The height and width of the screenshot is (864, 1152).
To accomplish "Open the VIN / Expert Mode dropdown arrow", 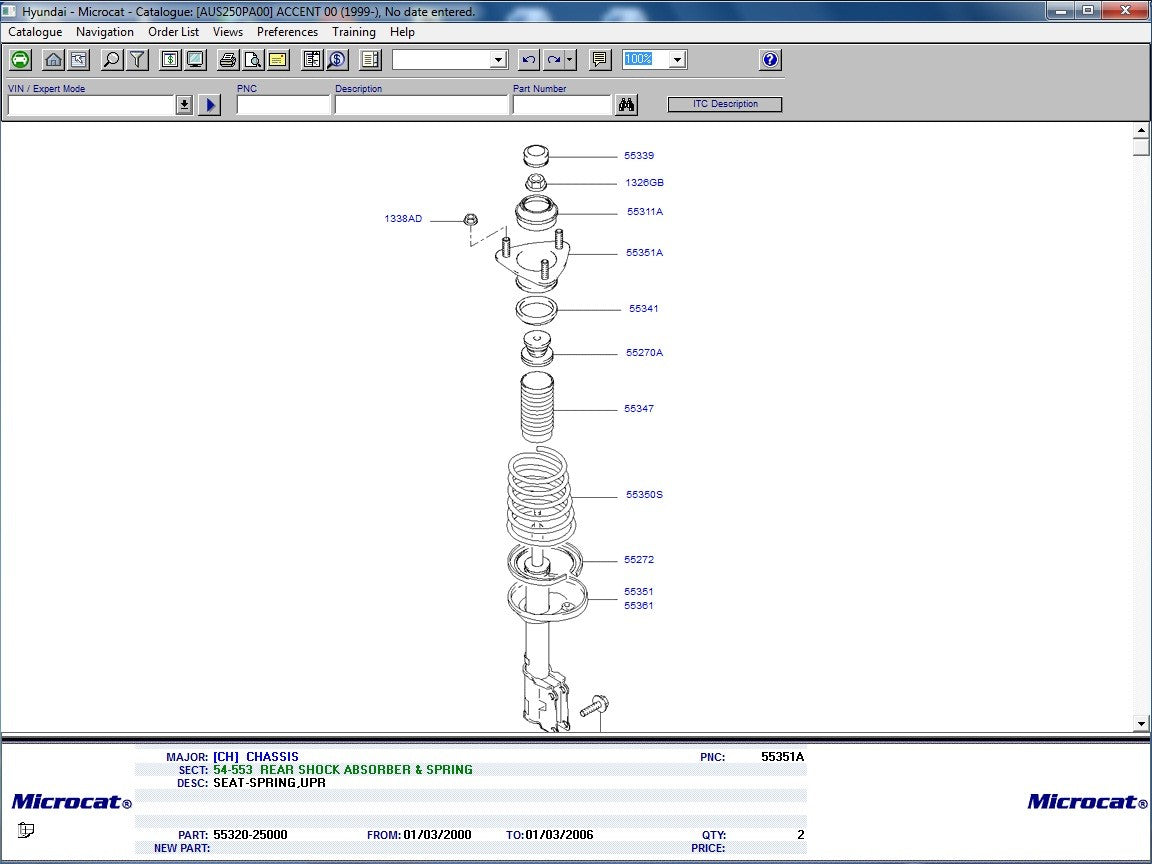I will tap(184, 105).
